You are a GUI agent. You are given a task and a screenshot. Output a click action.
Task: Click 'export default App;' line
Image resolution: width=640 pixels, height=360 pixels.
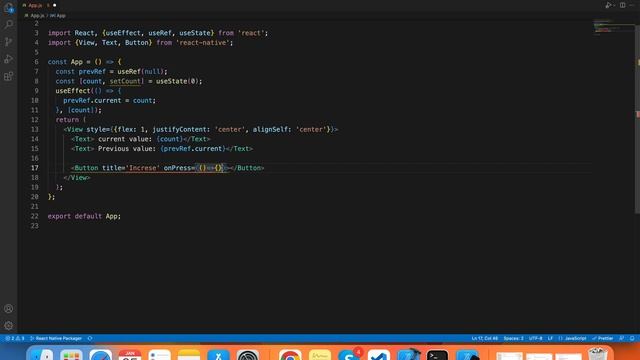tap(84, 216)
